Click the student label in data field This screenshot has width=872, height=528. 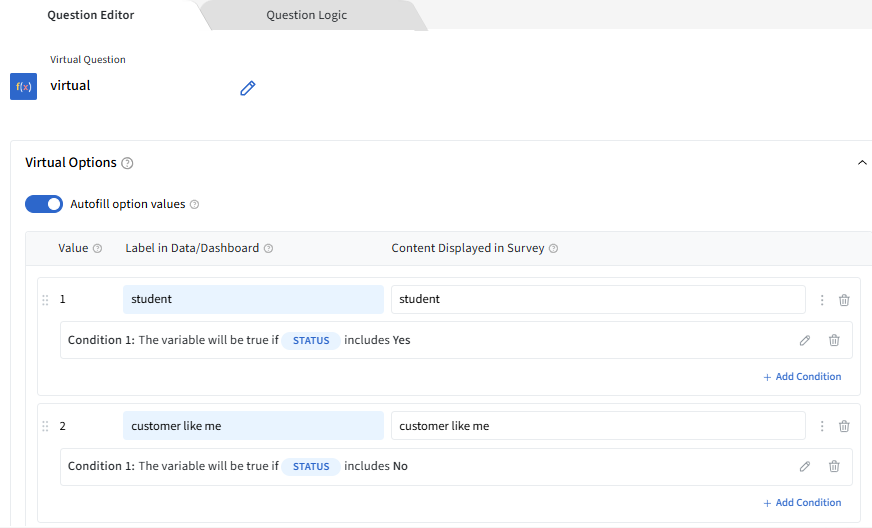pos(253,299)
